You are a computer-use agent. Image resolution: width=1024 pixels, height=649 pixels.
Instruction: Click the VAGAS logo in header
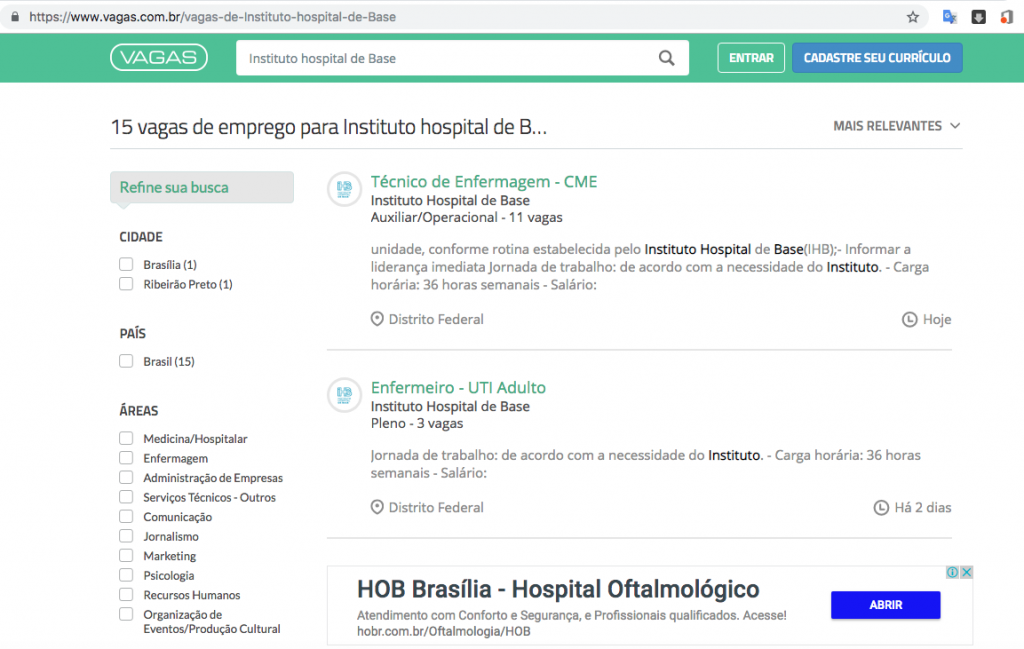tap(159, 58)
